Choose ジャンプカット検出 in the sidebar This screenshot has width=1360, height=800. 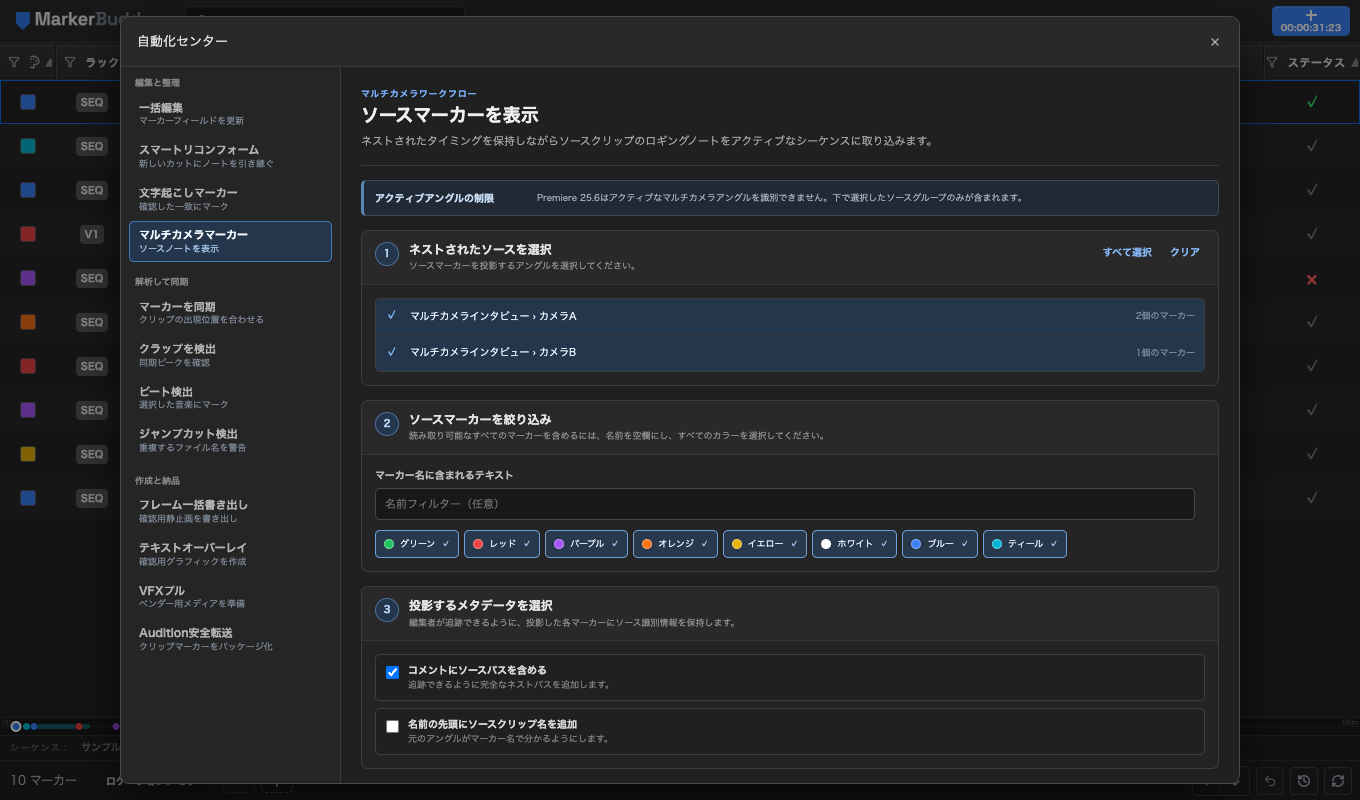(230, 440)
